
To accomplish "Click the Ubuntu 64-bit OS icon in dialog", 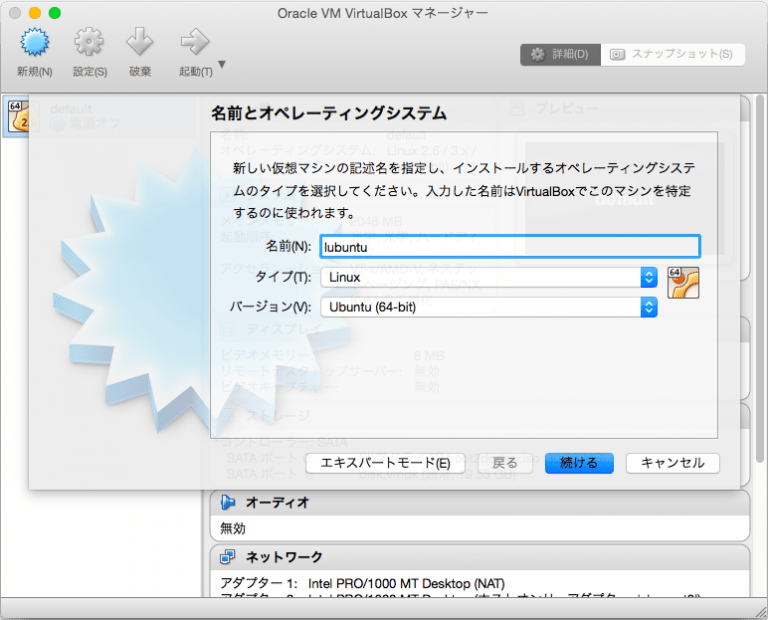I will pos(683,283).
